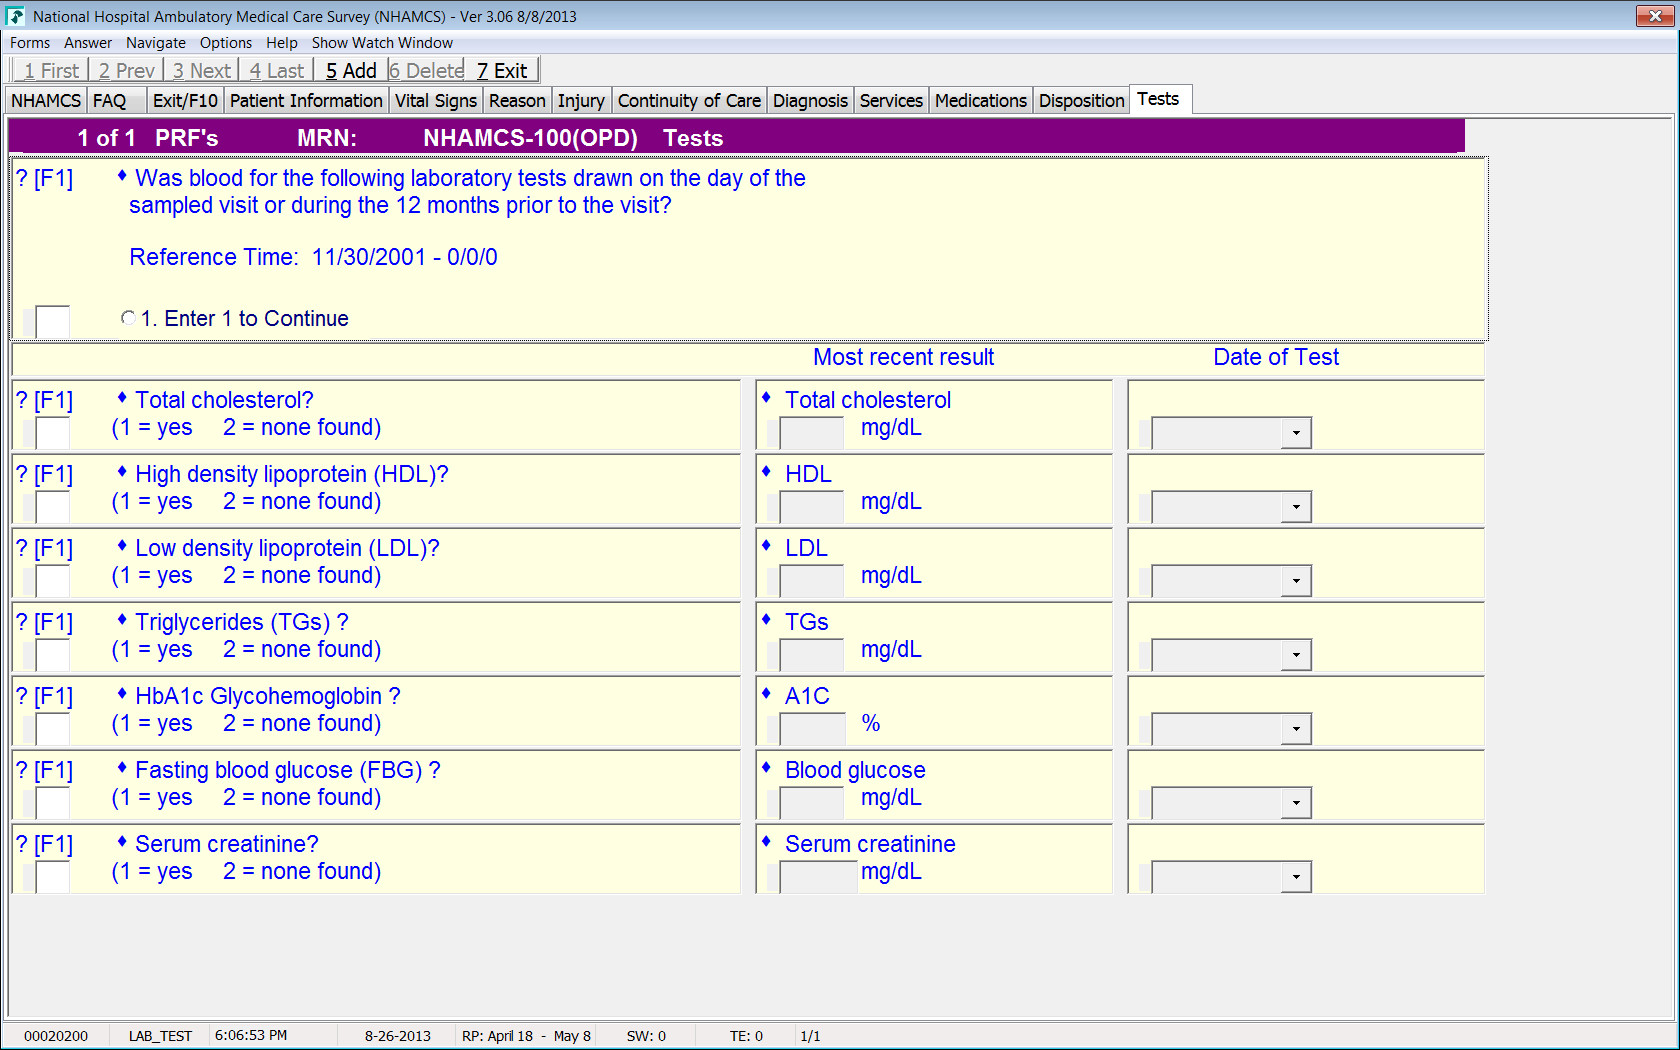Open the Total cholesterol date of test dropdown
Screen dimensions: 1680x1050
tap(1296, 433)
